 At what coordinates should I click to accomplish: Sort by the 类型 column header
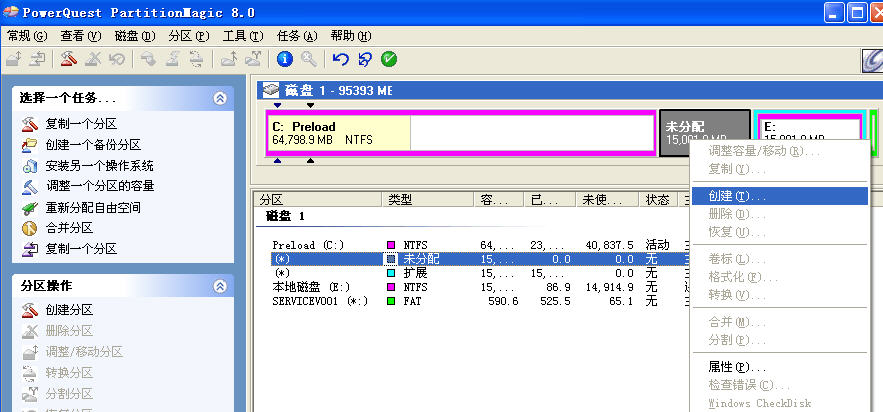point(428,199)
